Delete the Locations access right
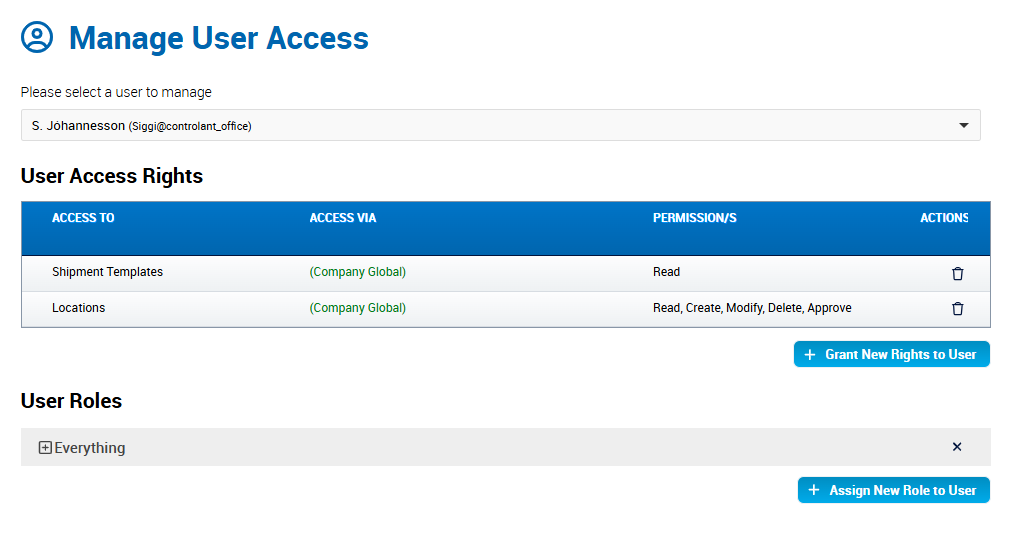Viewport: 1031px width, 533px height. click(957, 309)
